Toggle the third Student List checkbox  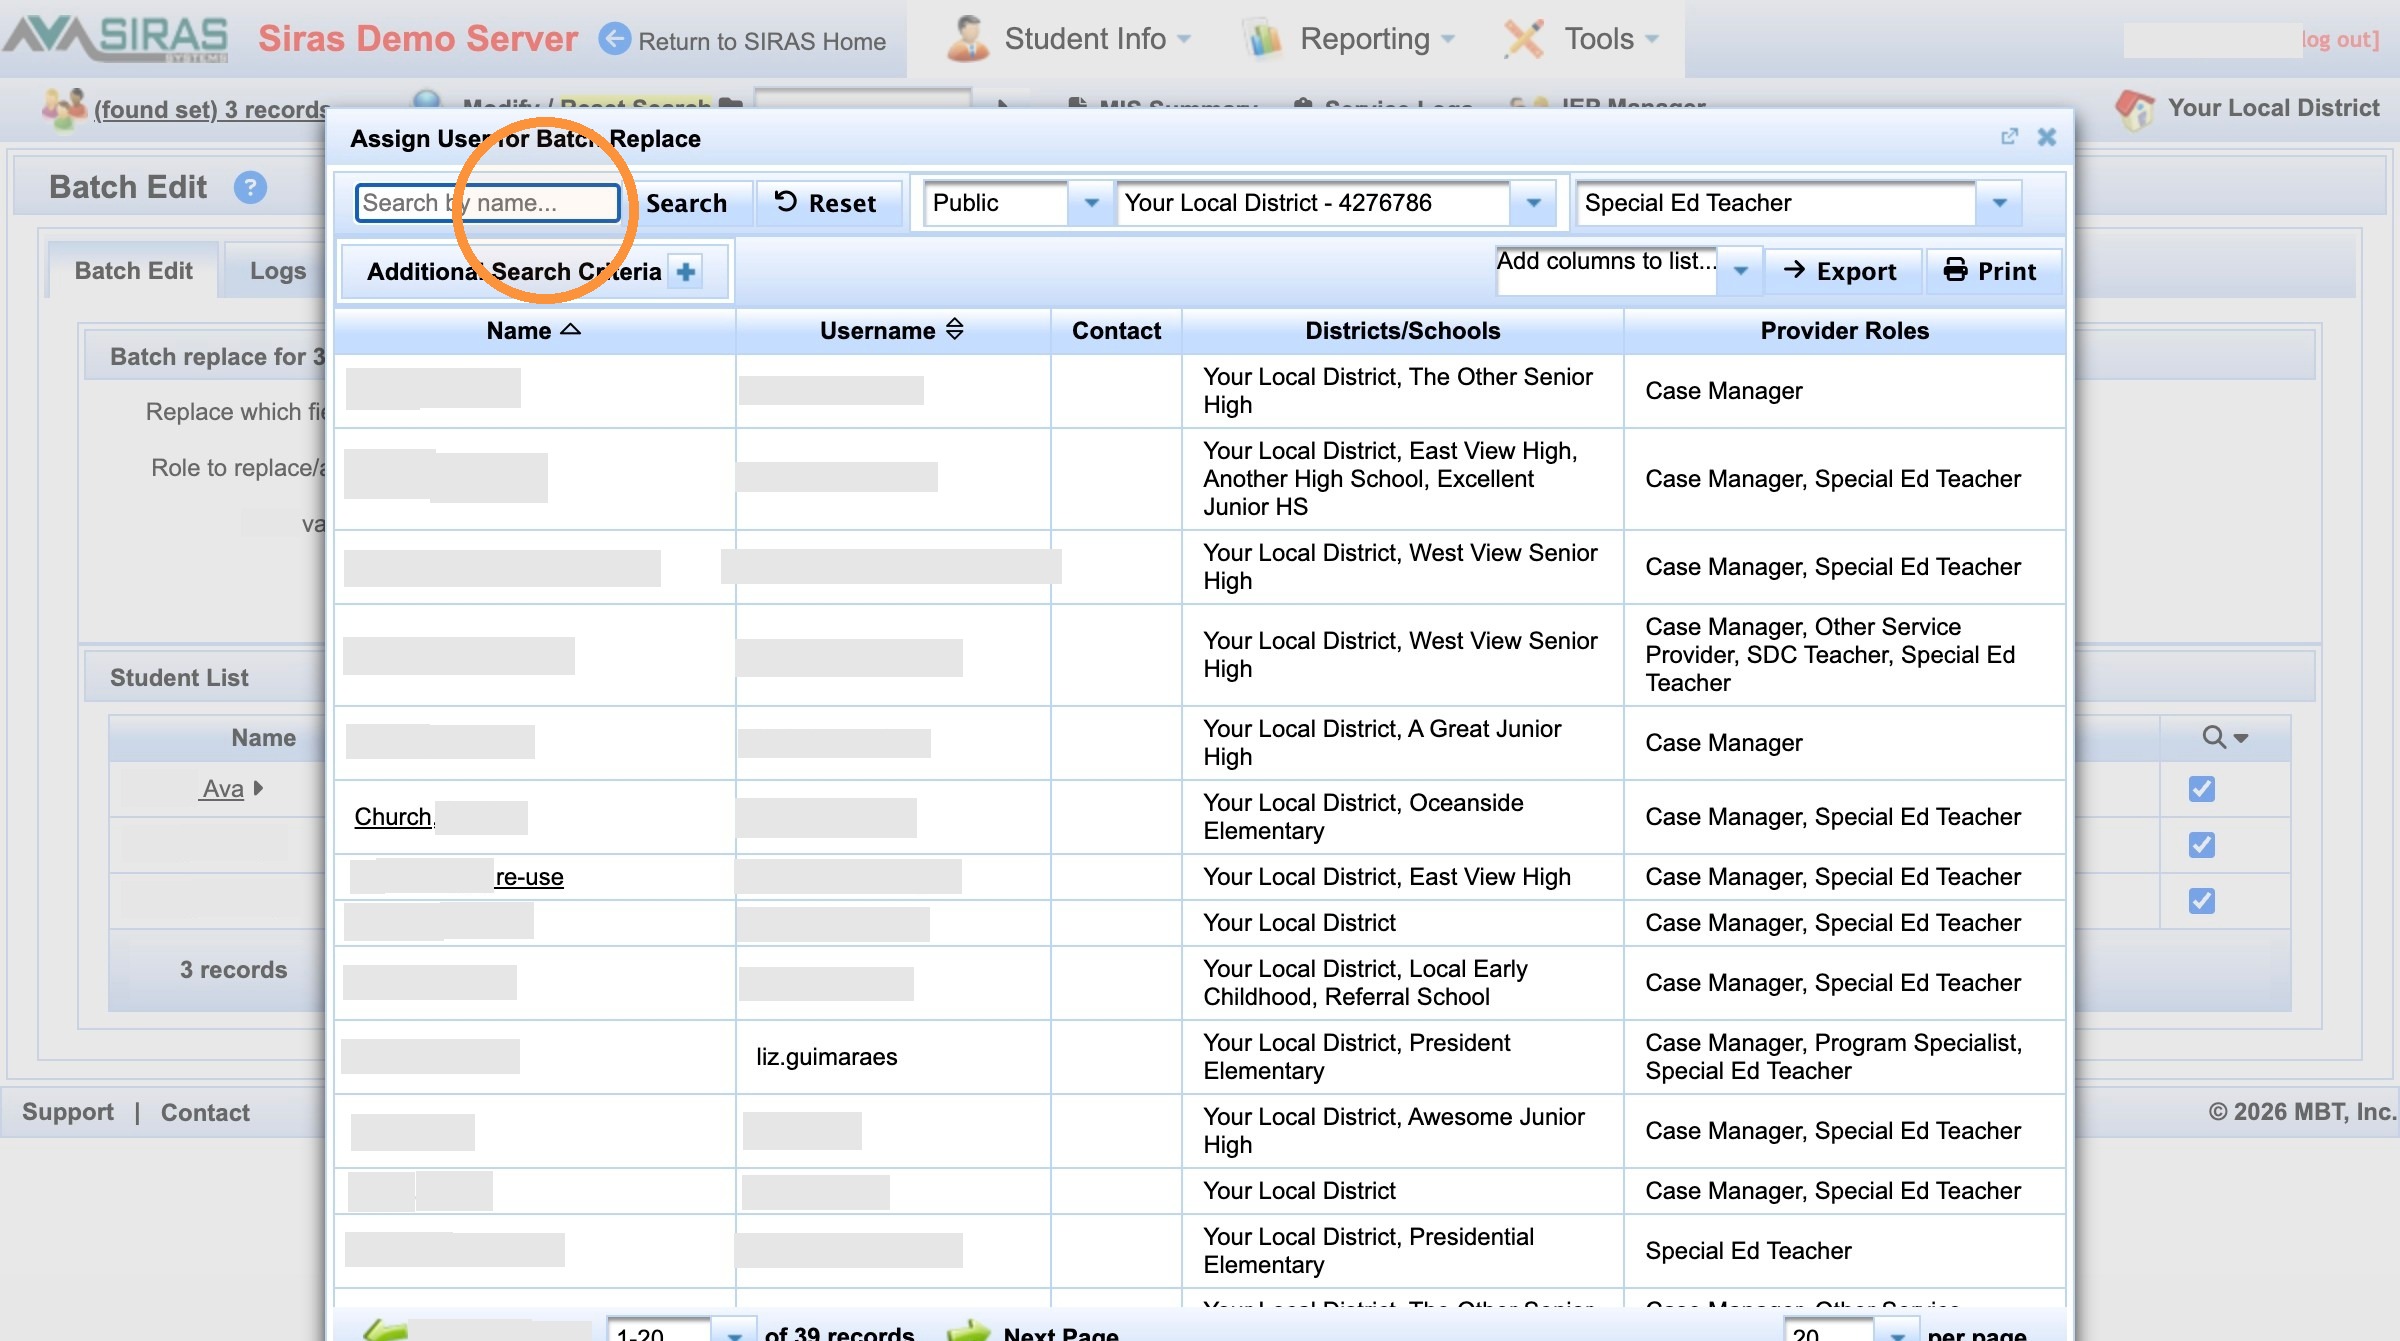point(2201,901)
